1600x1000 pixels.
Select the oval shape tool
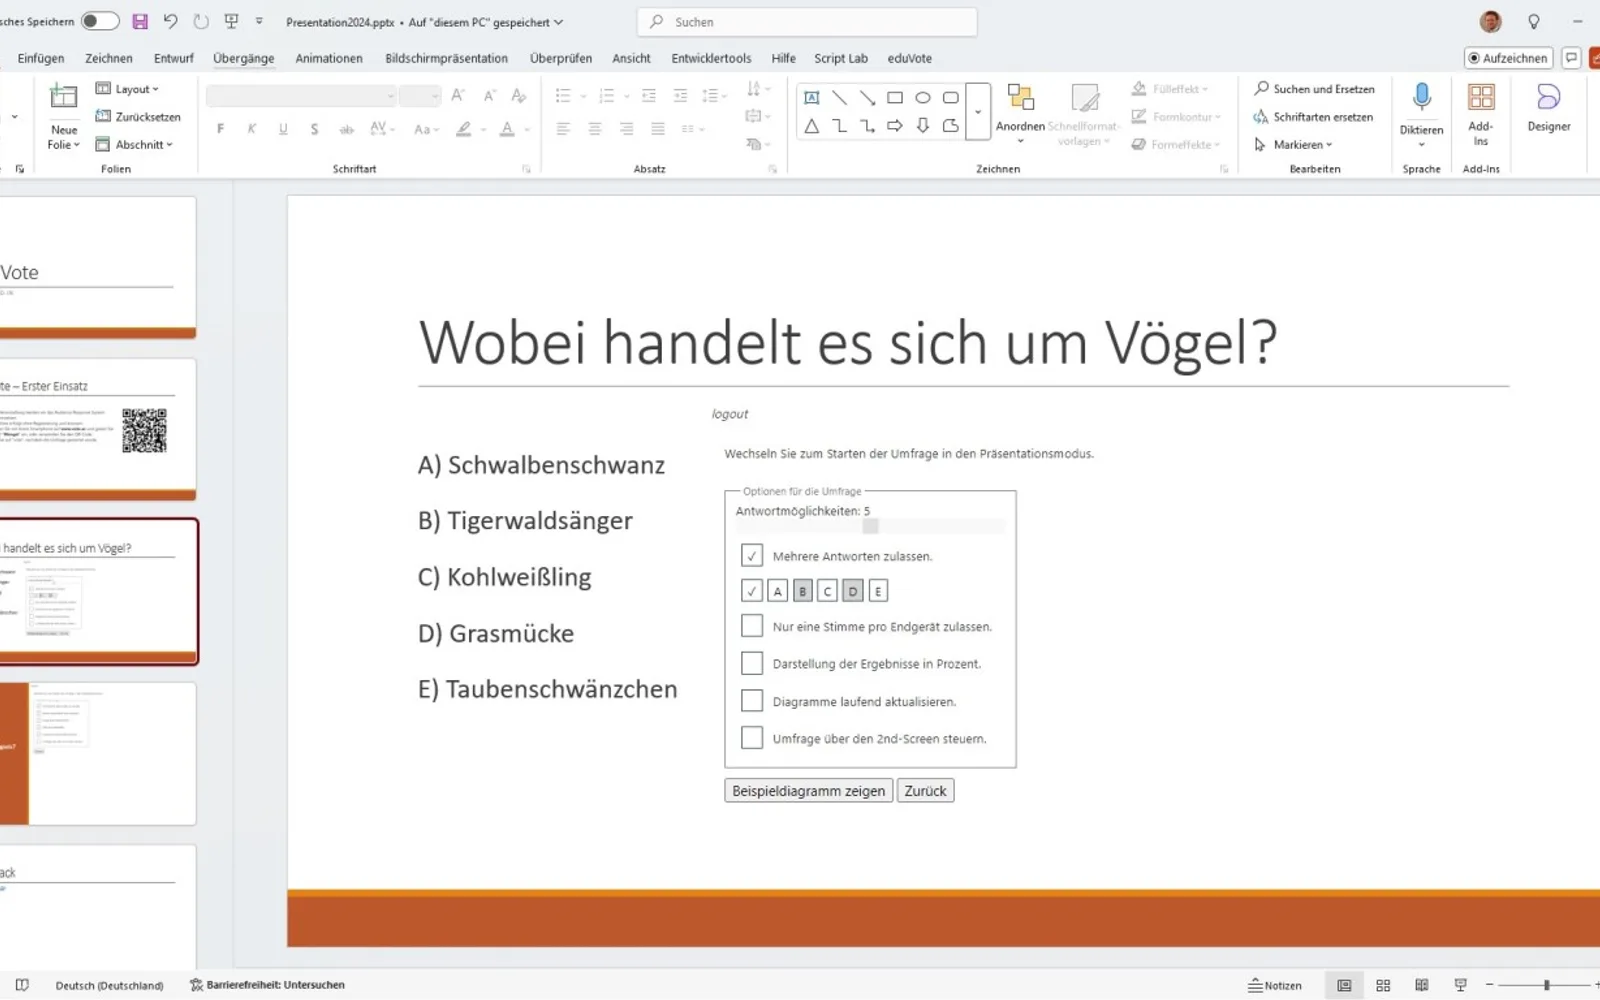[x=923, y=97]
